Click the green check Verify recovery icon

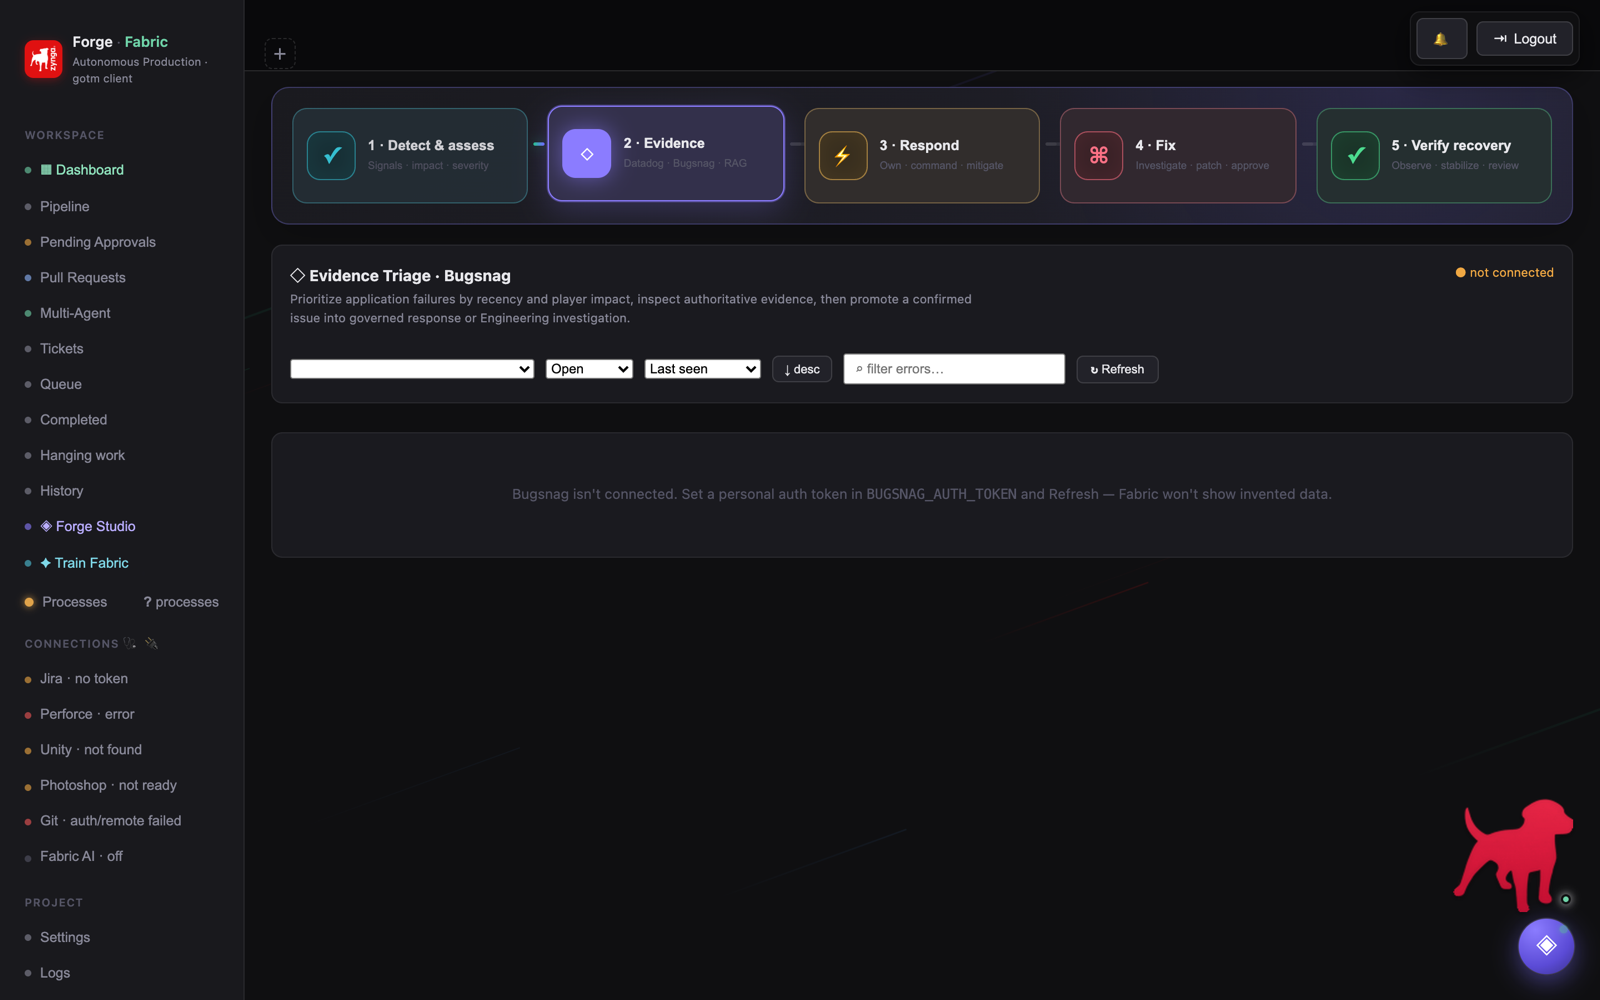tap(1355, 156)
